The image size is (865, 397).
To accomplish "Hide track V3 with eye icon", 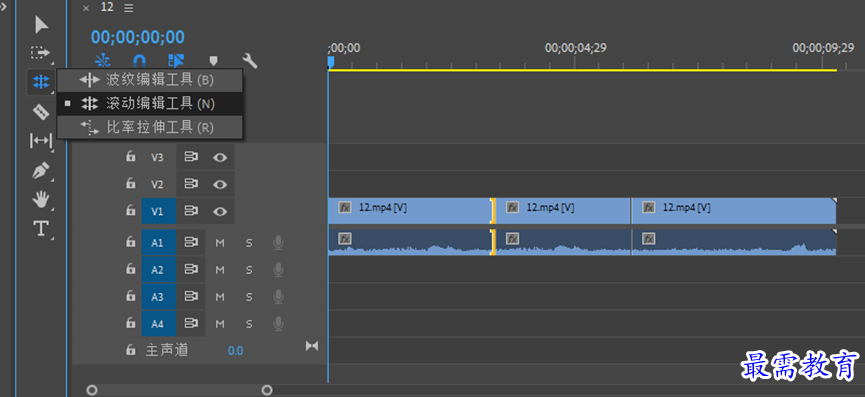I will (220, 157).
